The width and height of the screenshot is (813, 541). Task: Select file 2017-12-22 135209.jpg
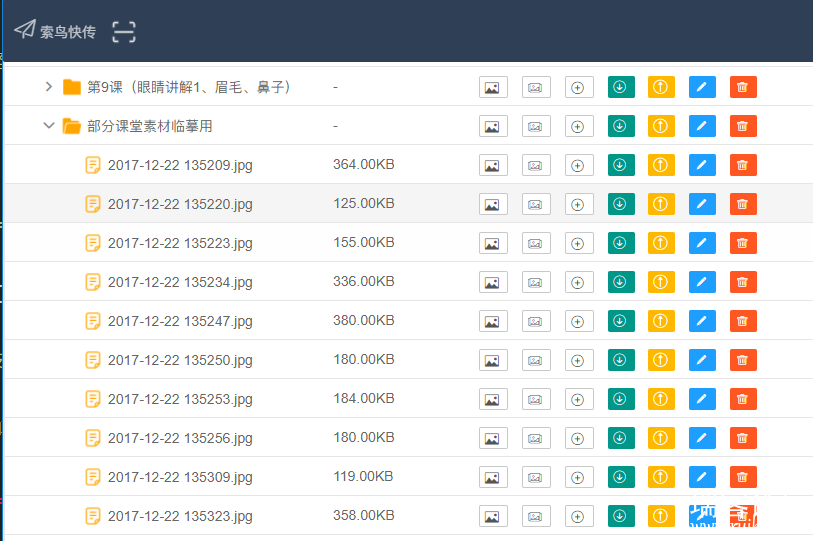coord(180,165)
